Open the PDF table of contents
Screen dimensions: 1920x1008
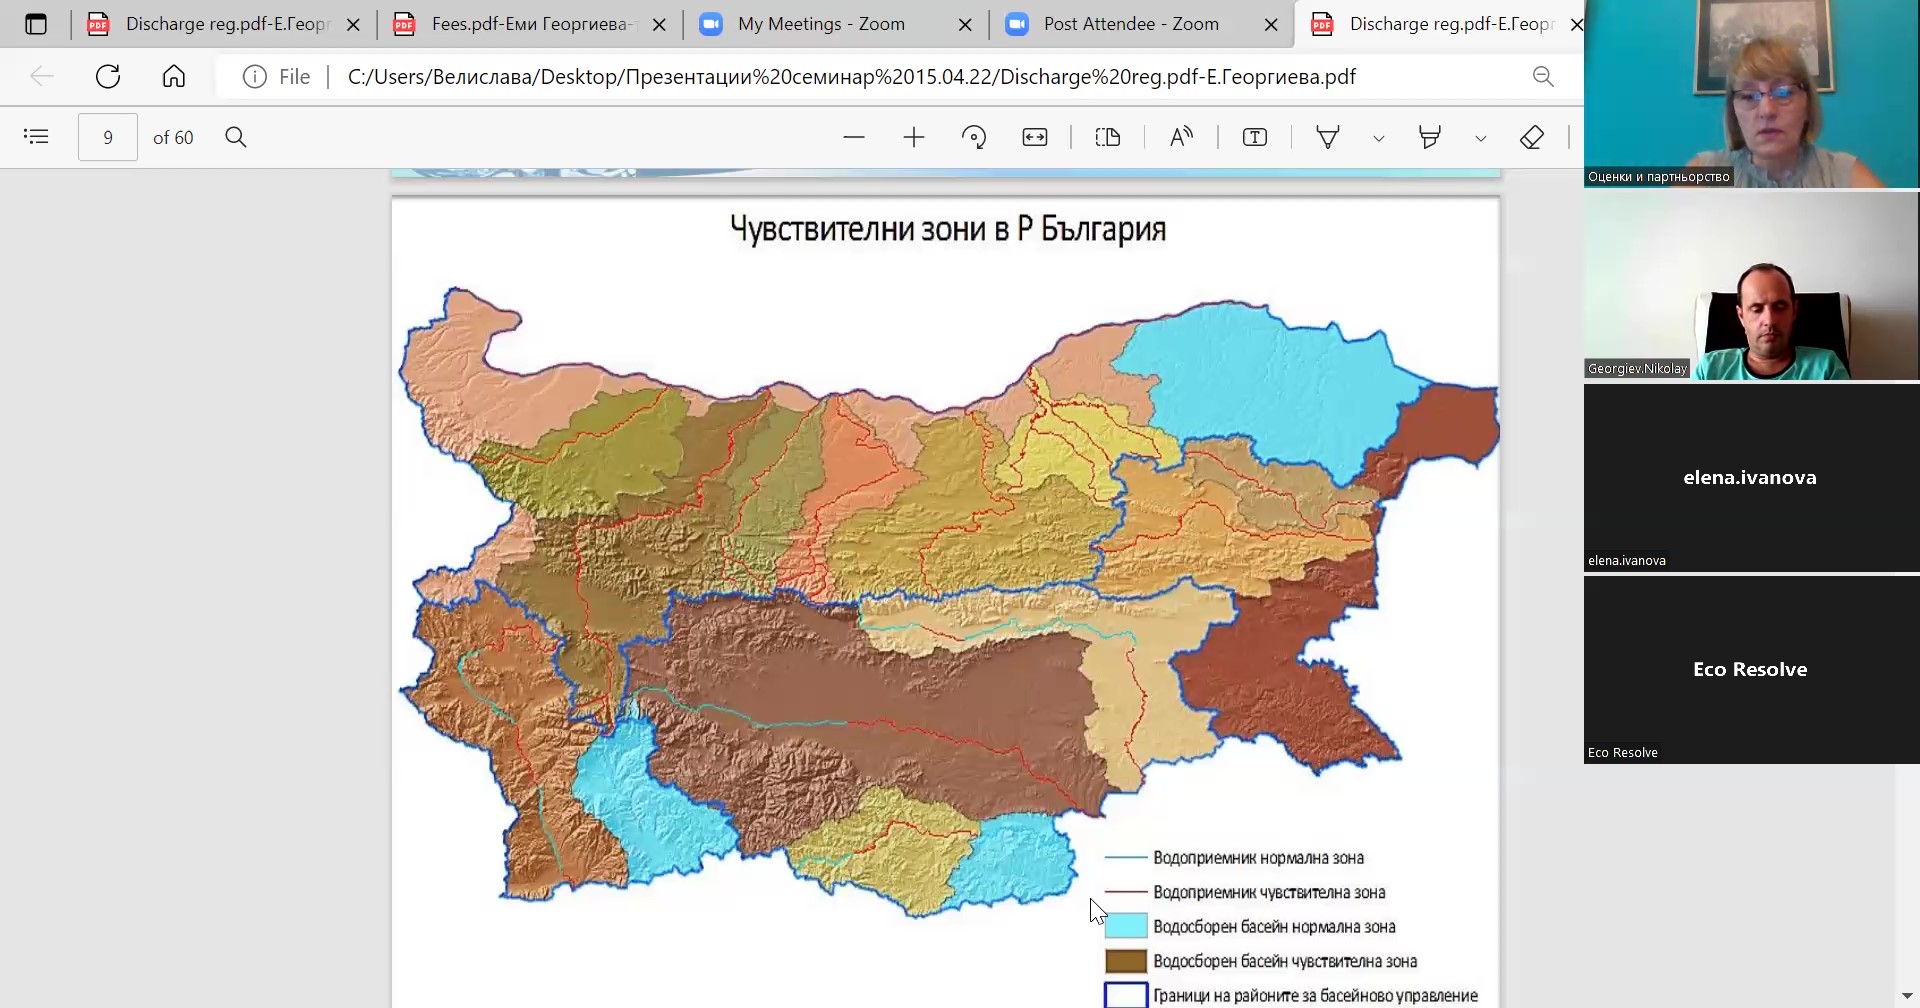[x=36, y=137]
